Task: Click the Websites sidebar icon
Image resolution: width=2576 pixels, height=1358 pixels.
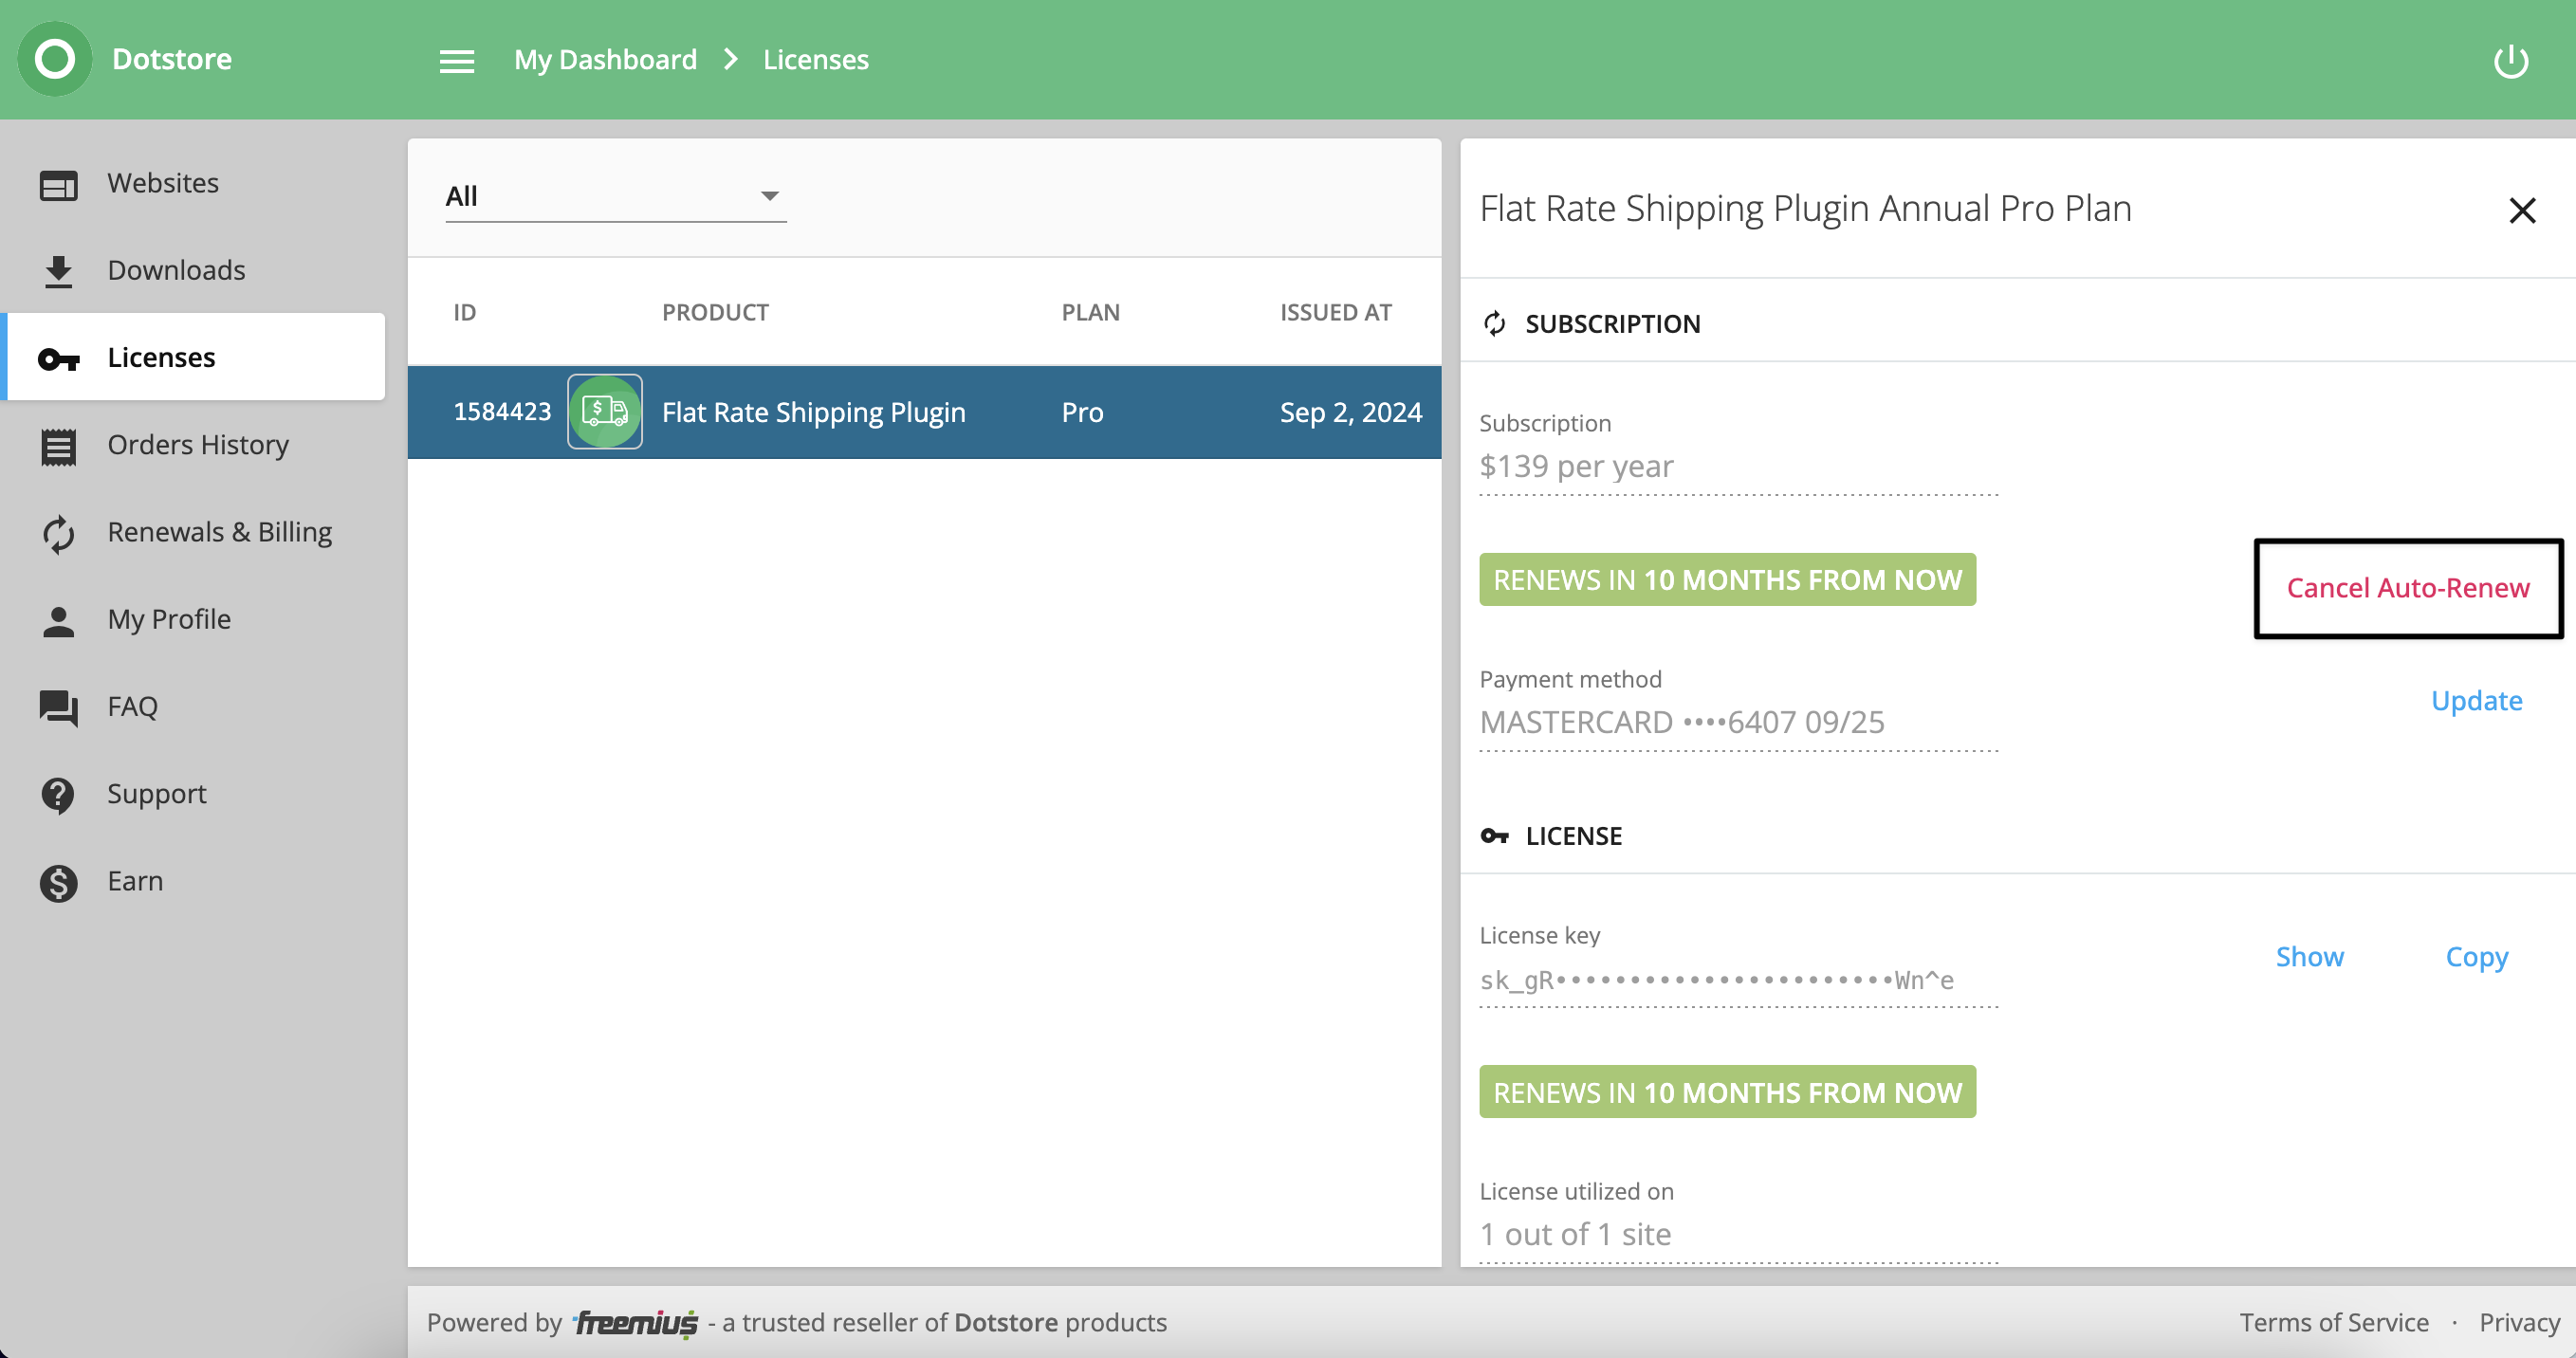Action: (x=58, y=185)
